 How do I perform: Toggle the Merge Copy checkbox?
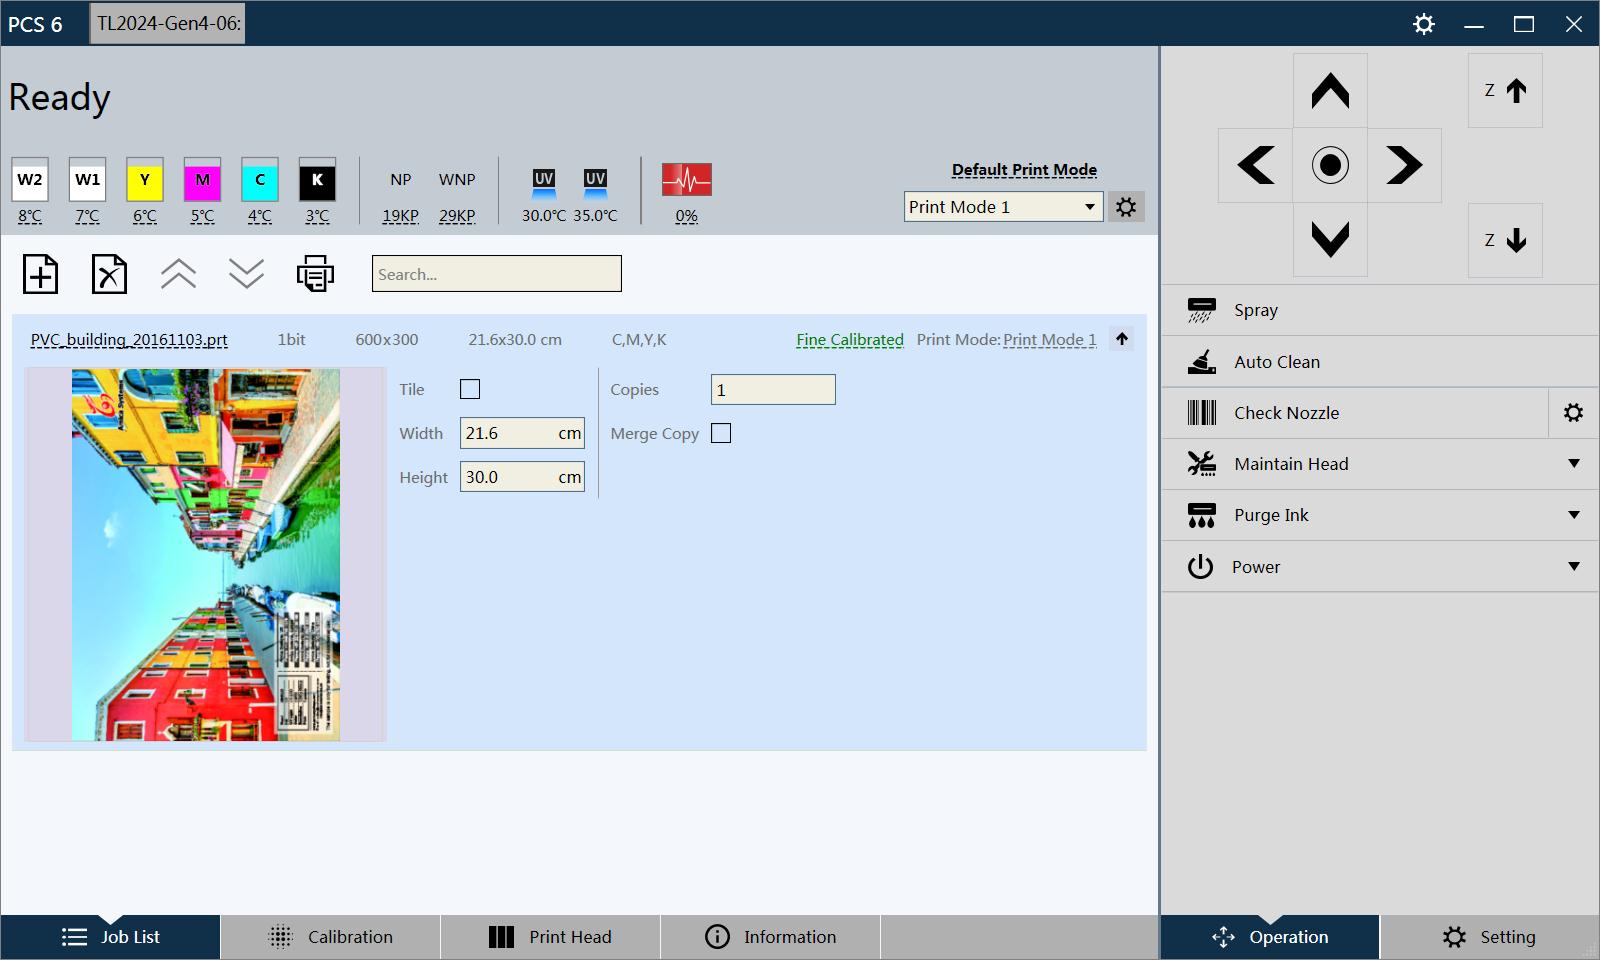[x=721, y=433]
